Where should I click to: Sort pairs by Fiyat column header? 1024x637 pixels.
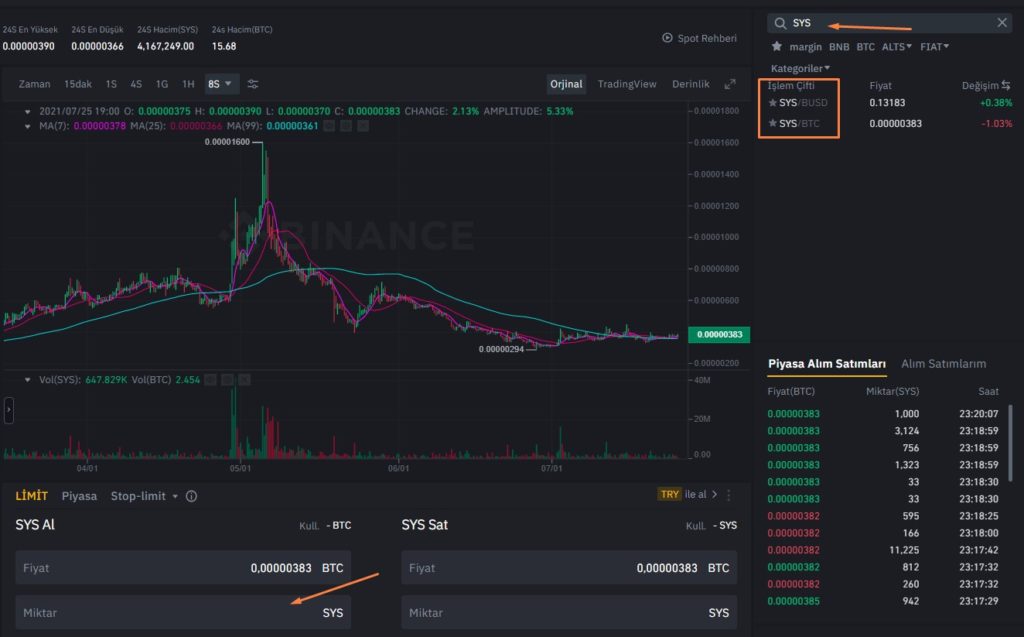(880, 86)
